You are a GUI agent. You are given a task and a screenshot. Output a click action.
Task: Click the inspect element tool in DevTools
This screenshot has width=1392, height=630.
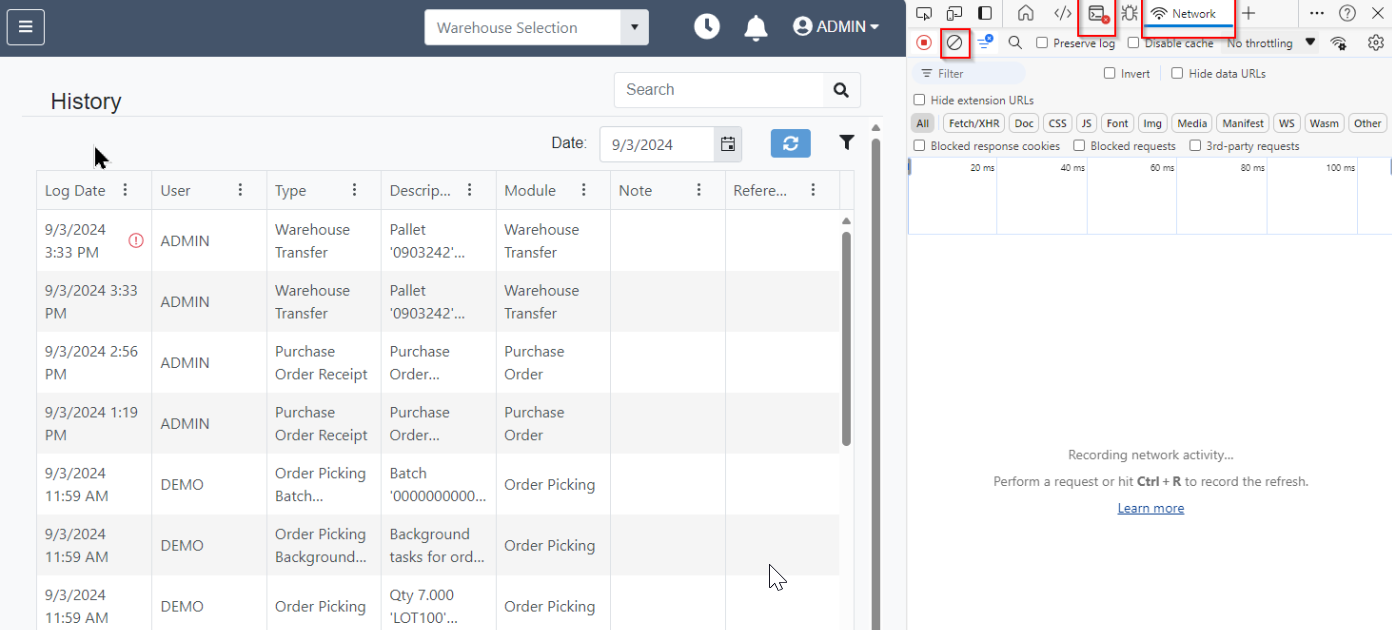(x=924, y=13)
